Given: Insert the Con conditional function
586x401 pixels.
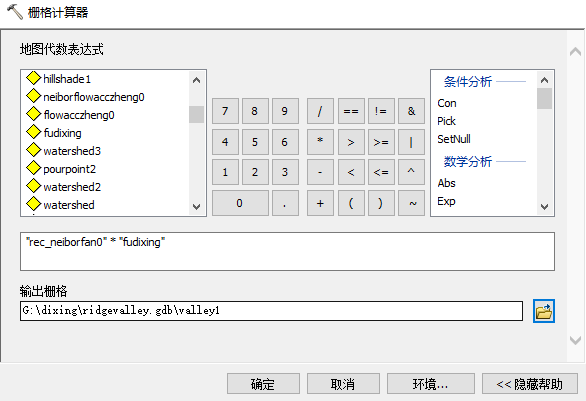Looking at the screenshot, I should pyautogui.click(x=447, y=103).
